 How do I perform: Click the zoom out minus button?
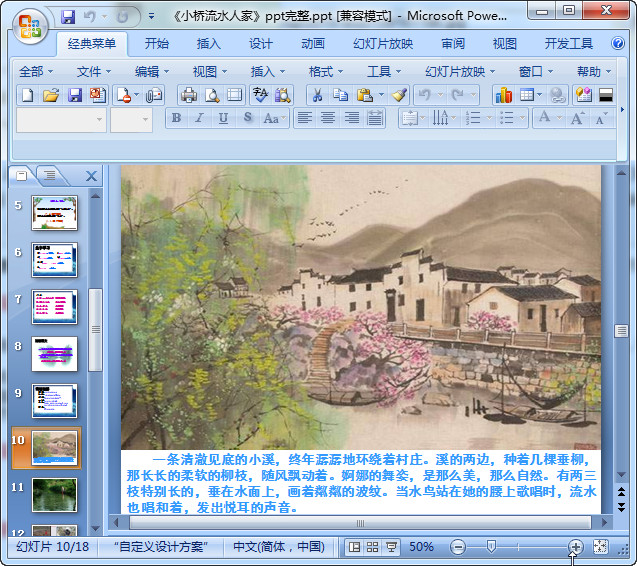click(458, 547)
